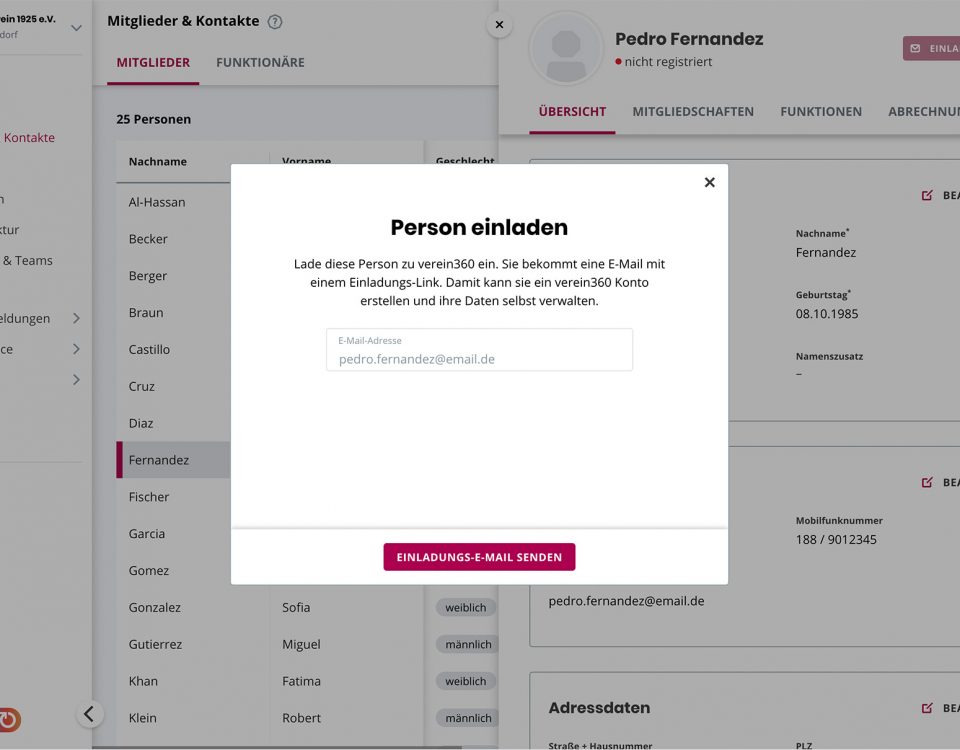Click the edit icon beside Adressdaten
This screenshot has height=750, width=960.
coord(927,708)
